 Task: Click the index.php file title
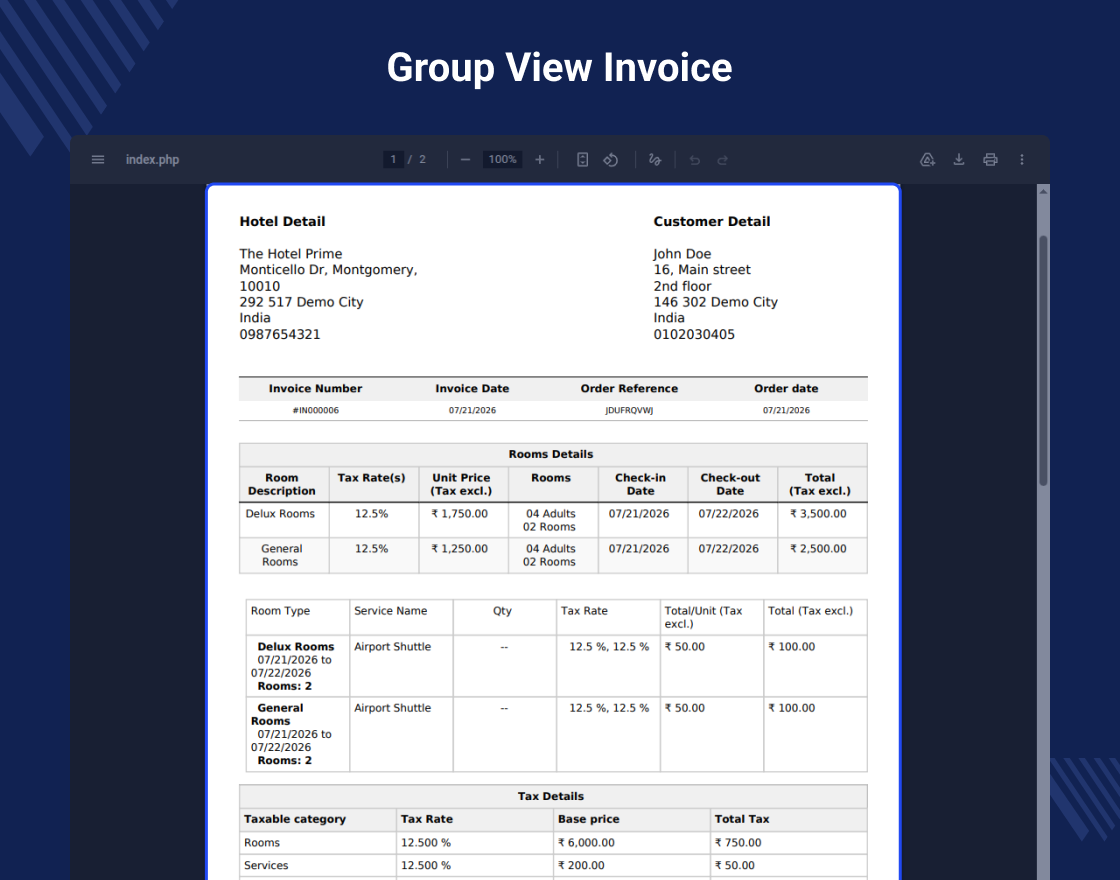tap(152, 159)
